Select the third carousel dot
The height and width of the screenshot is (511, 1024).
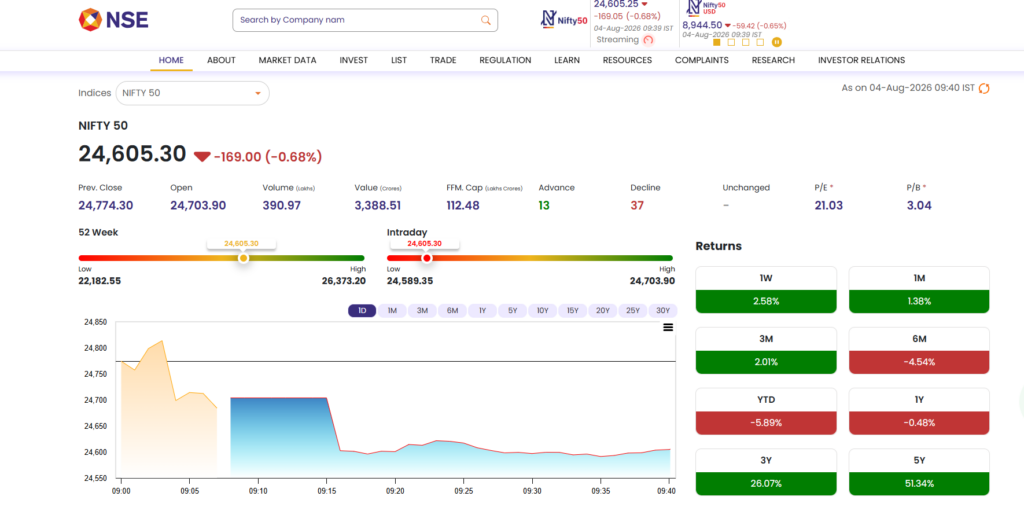click(745, 42)
